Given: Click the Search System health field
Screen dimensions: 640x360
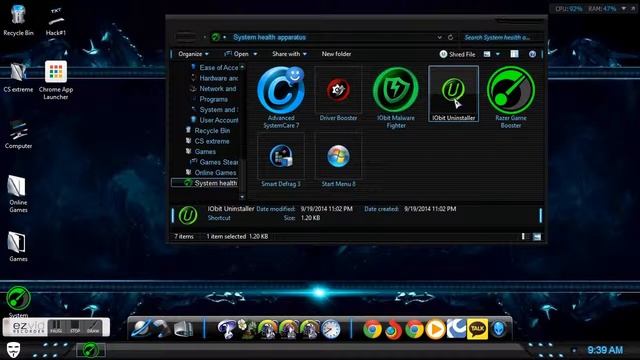Looking at the screenshot, I should 501,37.
